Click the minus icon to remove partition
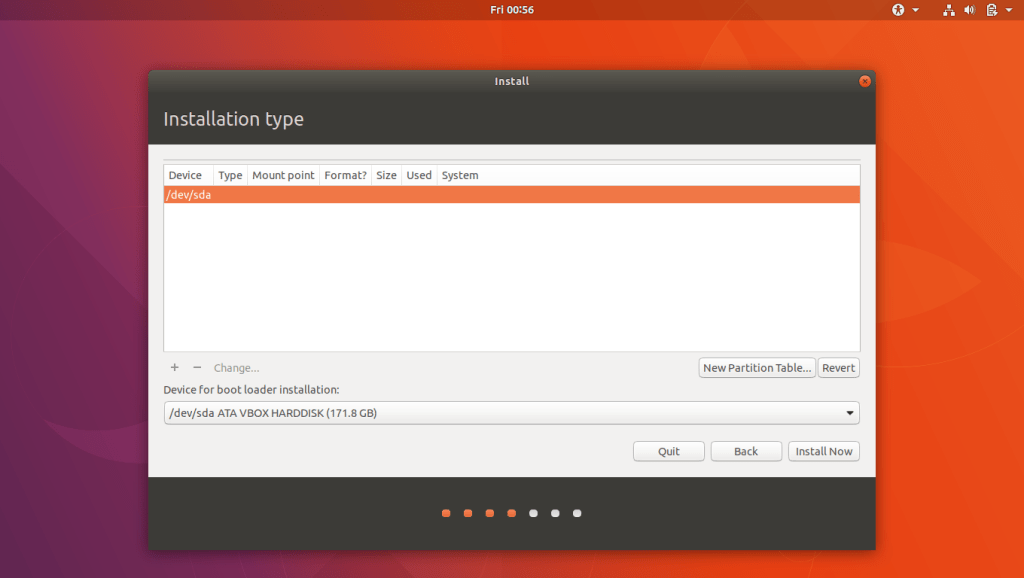 pyautogui.click(x=197, y=368)
